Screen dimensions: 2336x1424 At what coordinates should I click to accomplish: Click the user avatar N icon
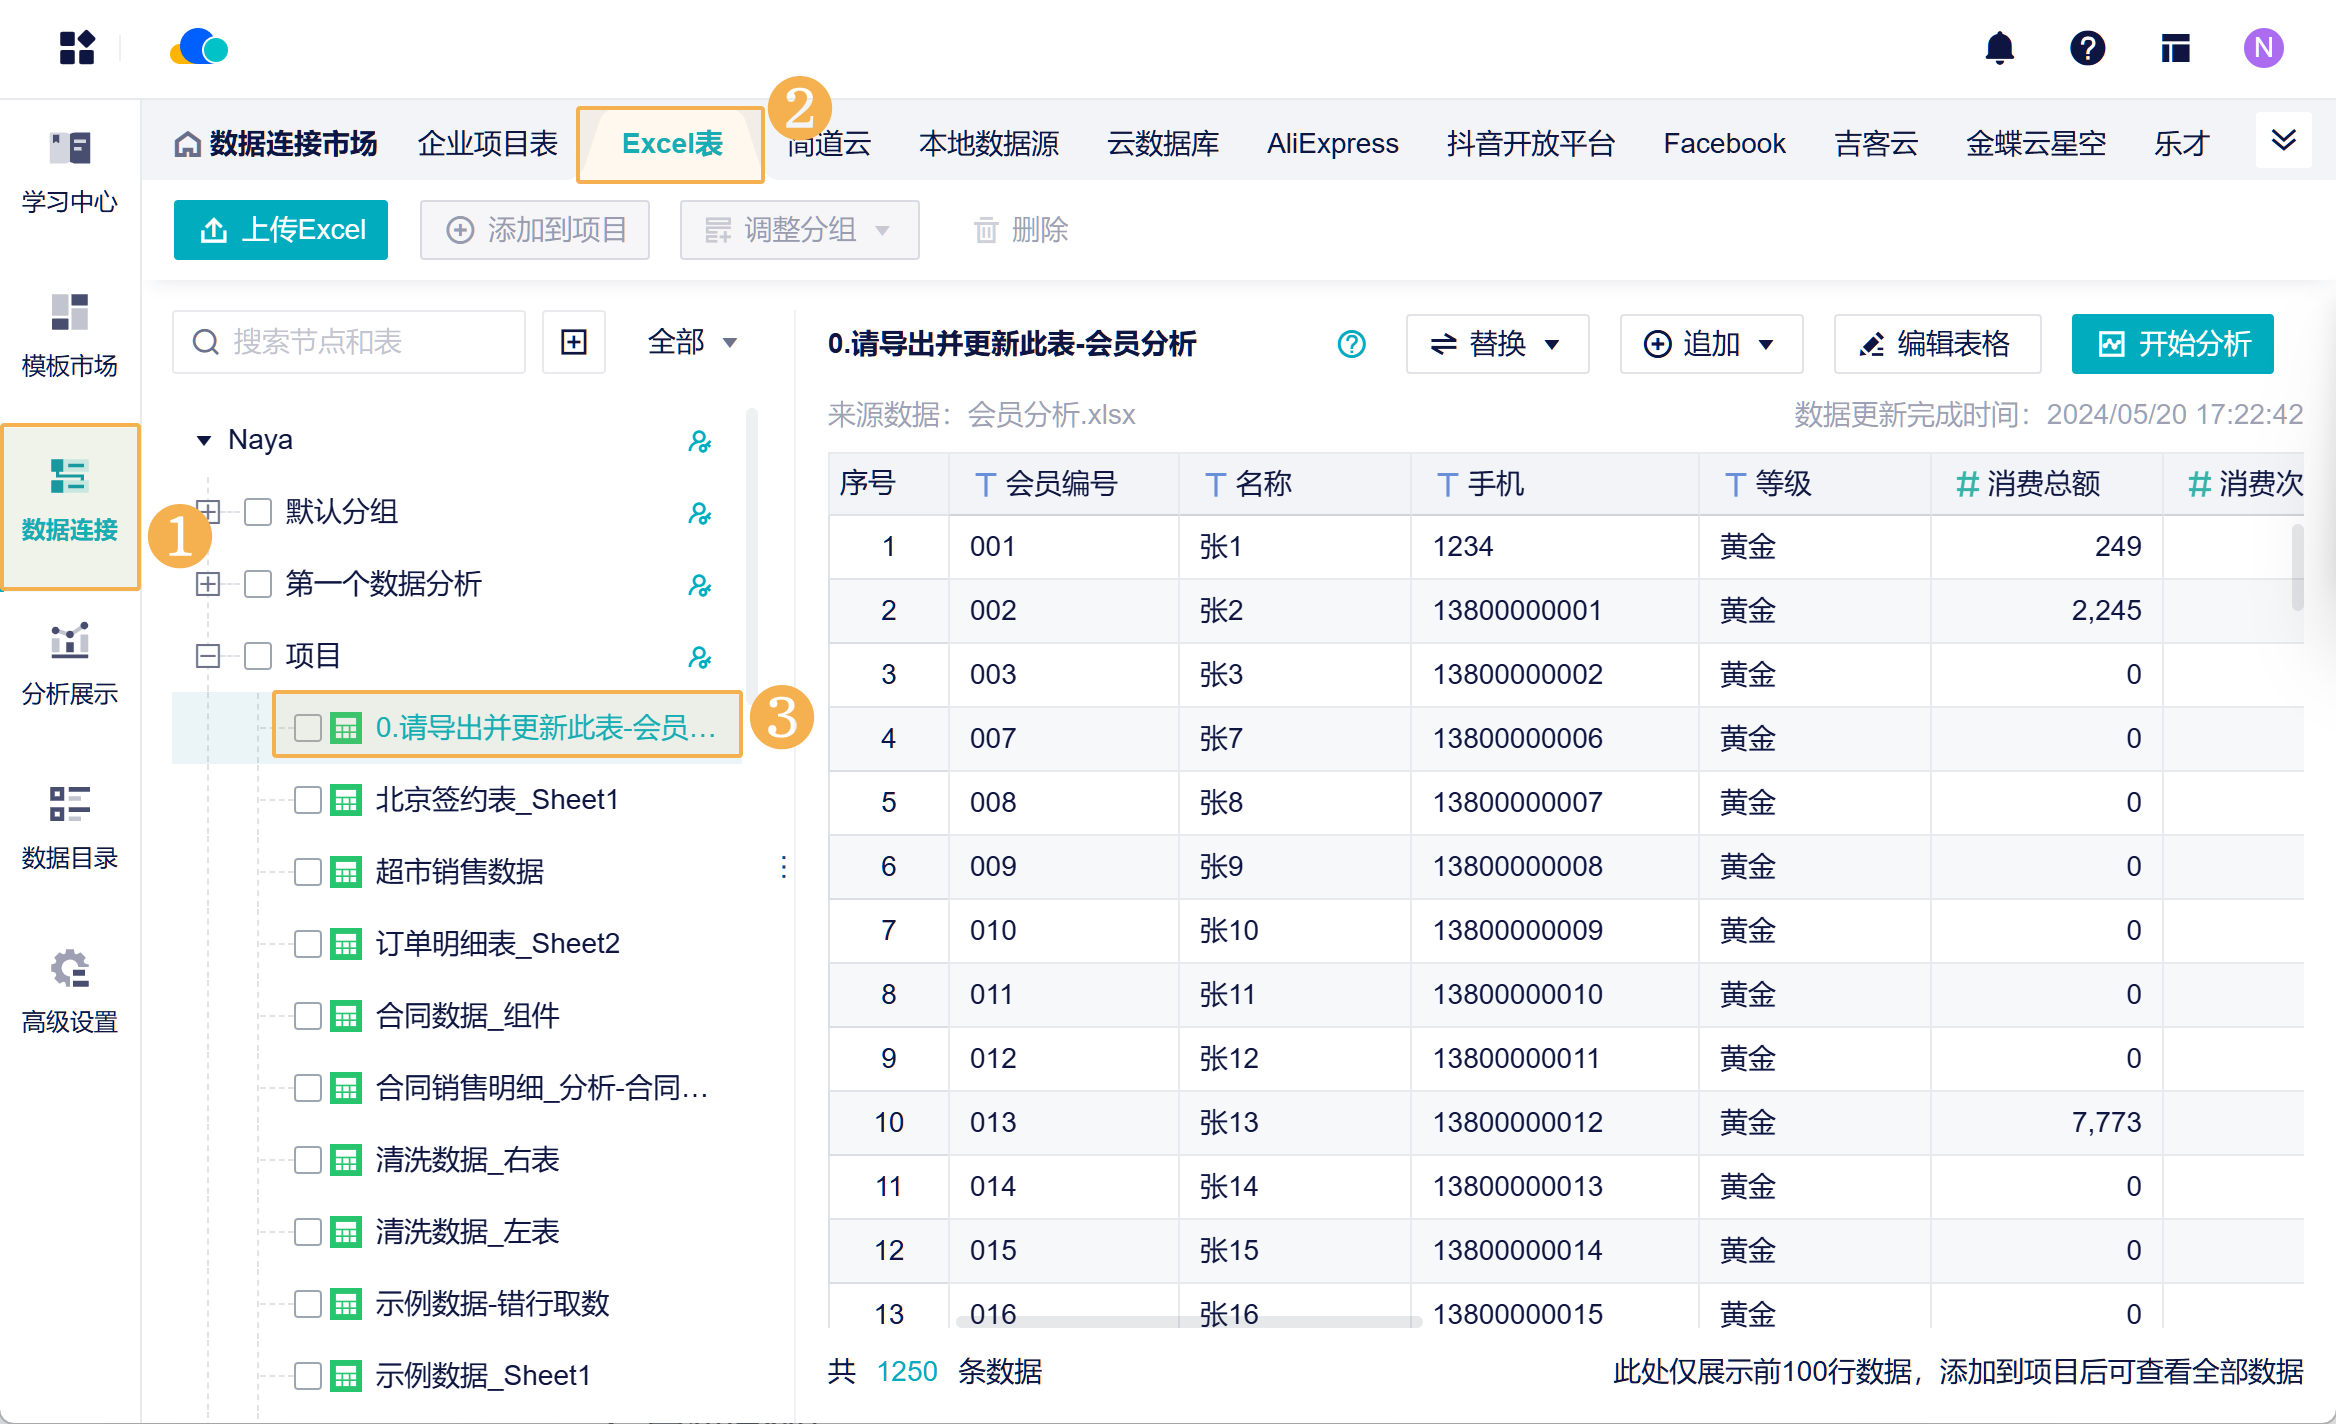(2263, 48)
